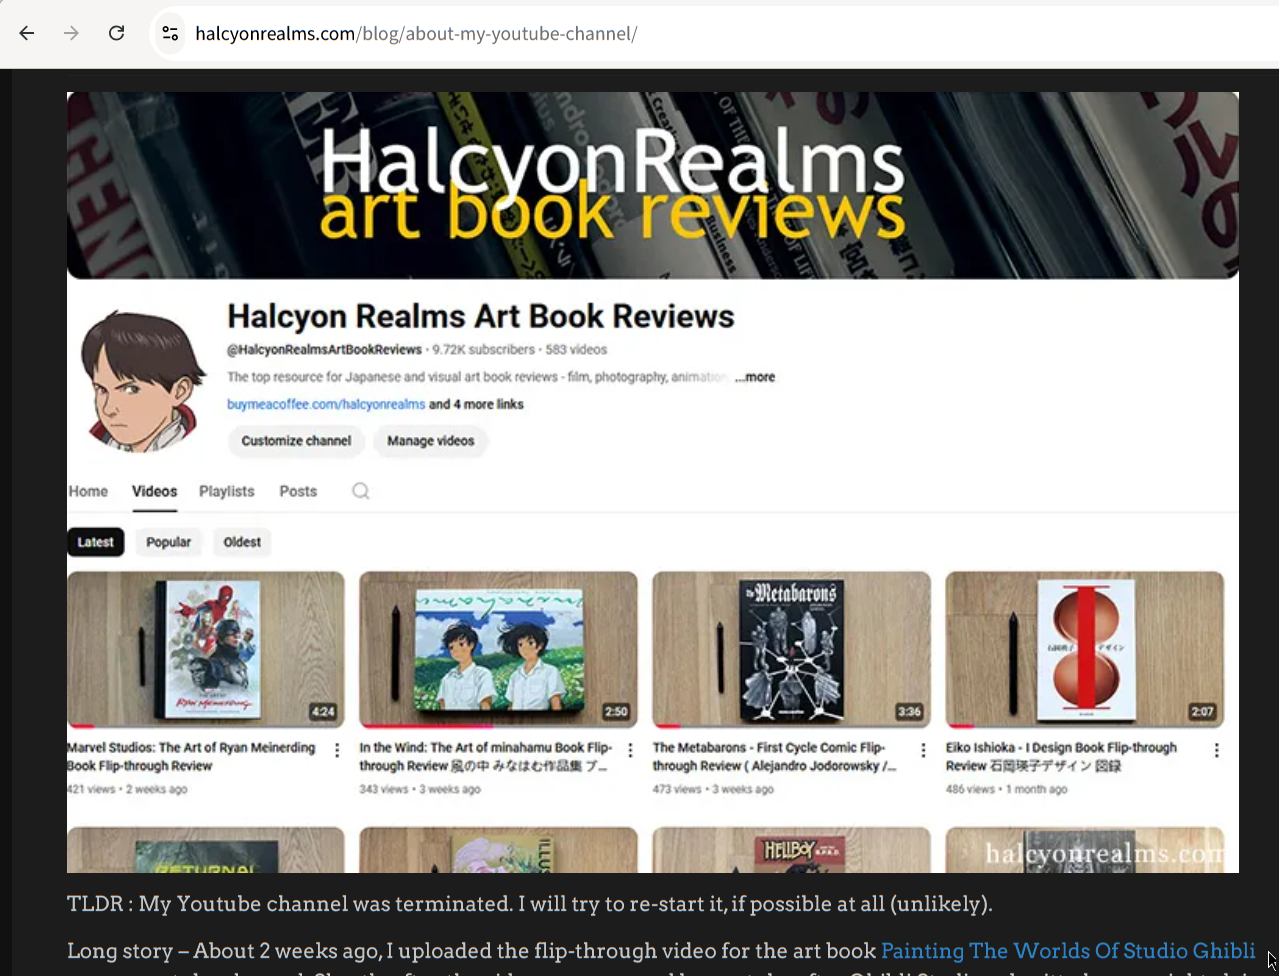This screenshot has height=976, width=1279.
Task: Go back to the previous page
Action: point(27,33)
